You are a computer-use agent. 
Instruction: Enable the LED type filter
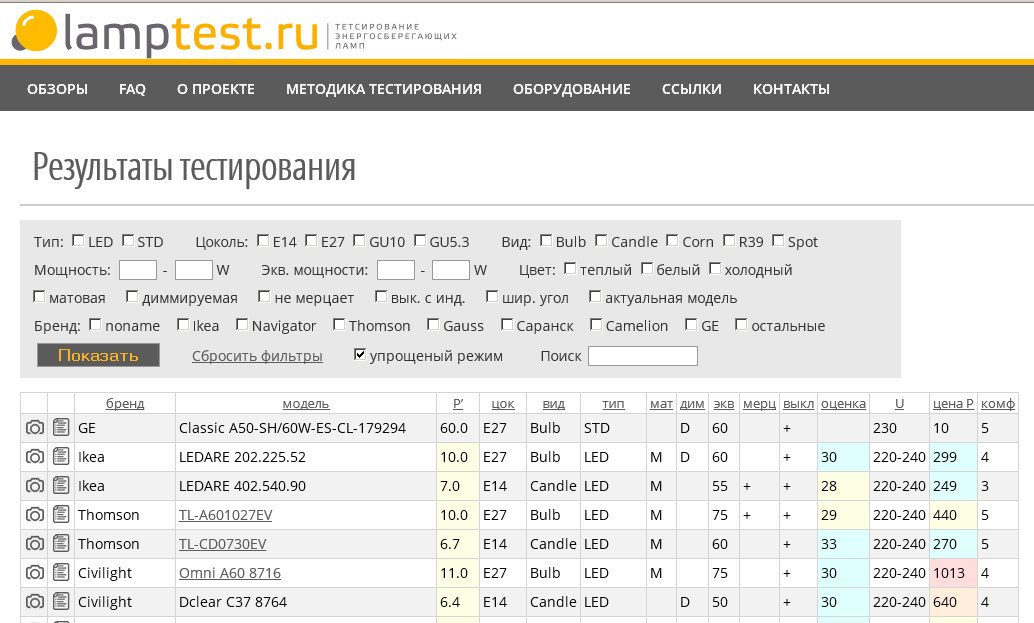[x=77, y=240]
